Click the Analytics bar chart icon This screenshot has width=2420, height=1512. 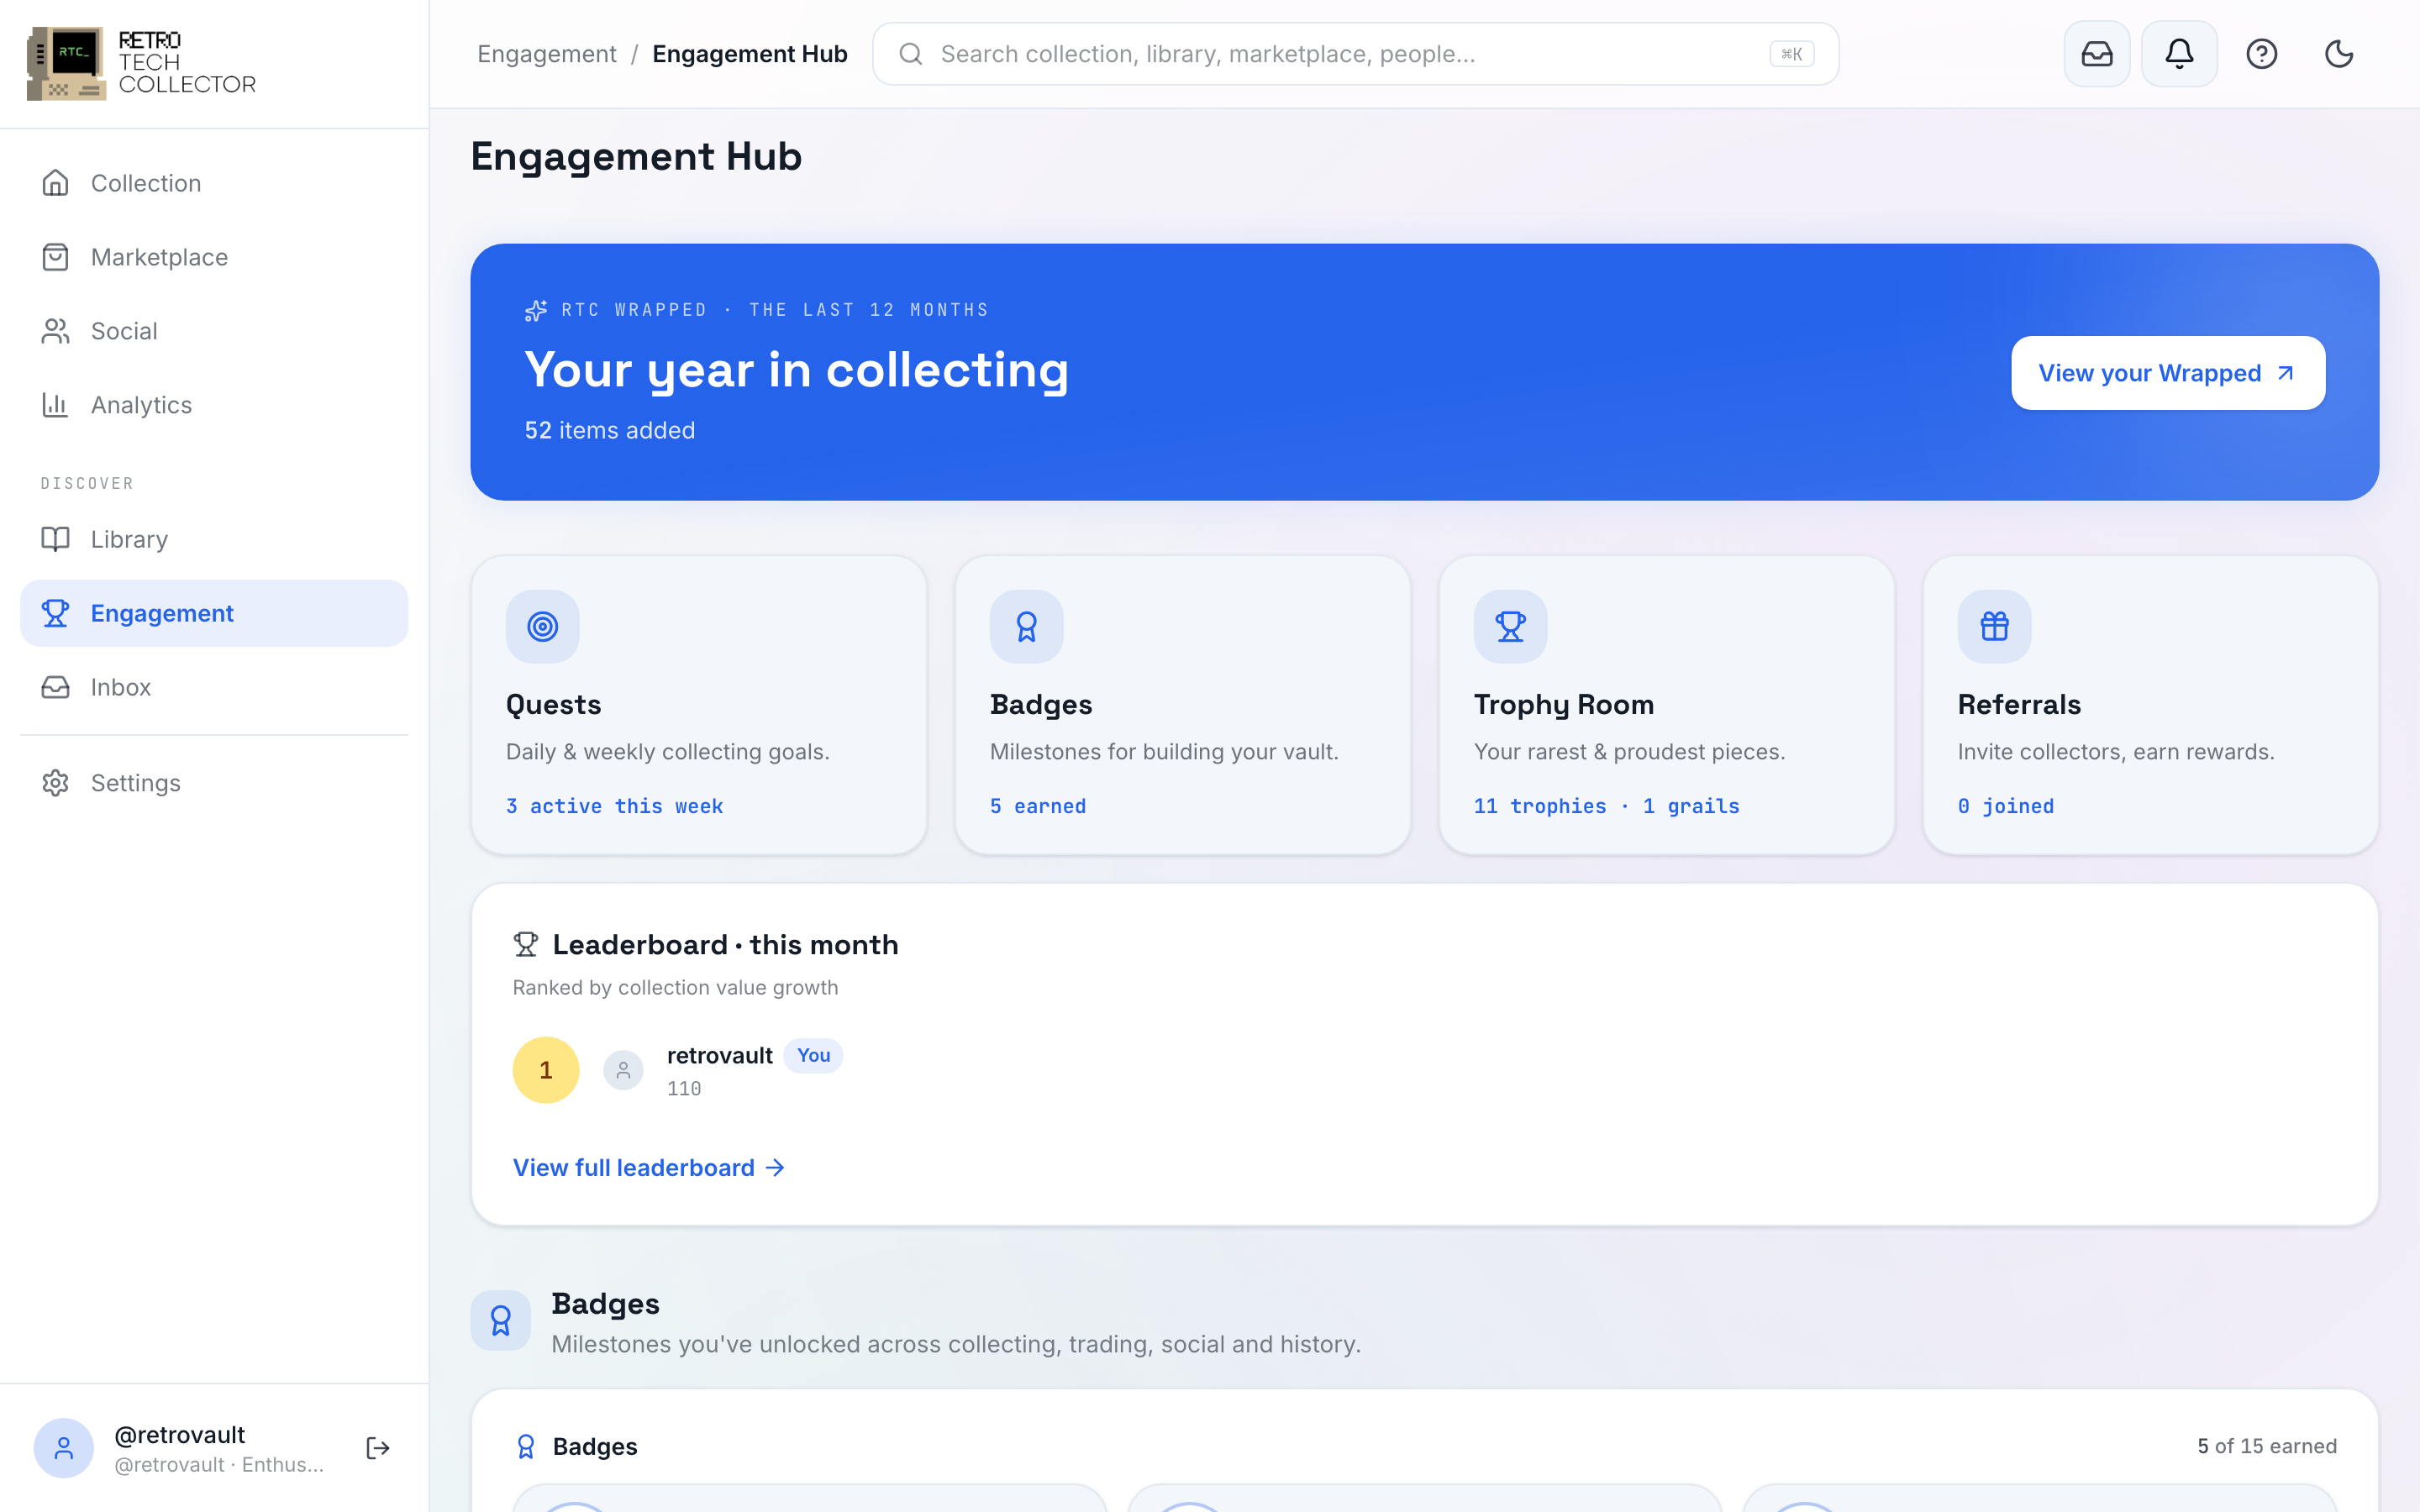pos(55,405)
